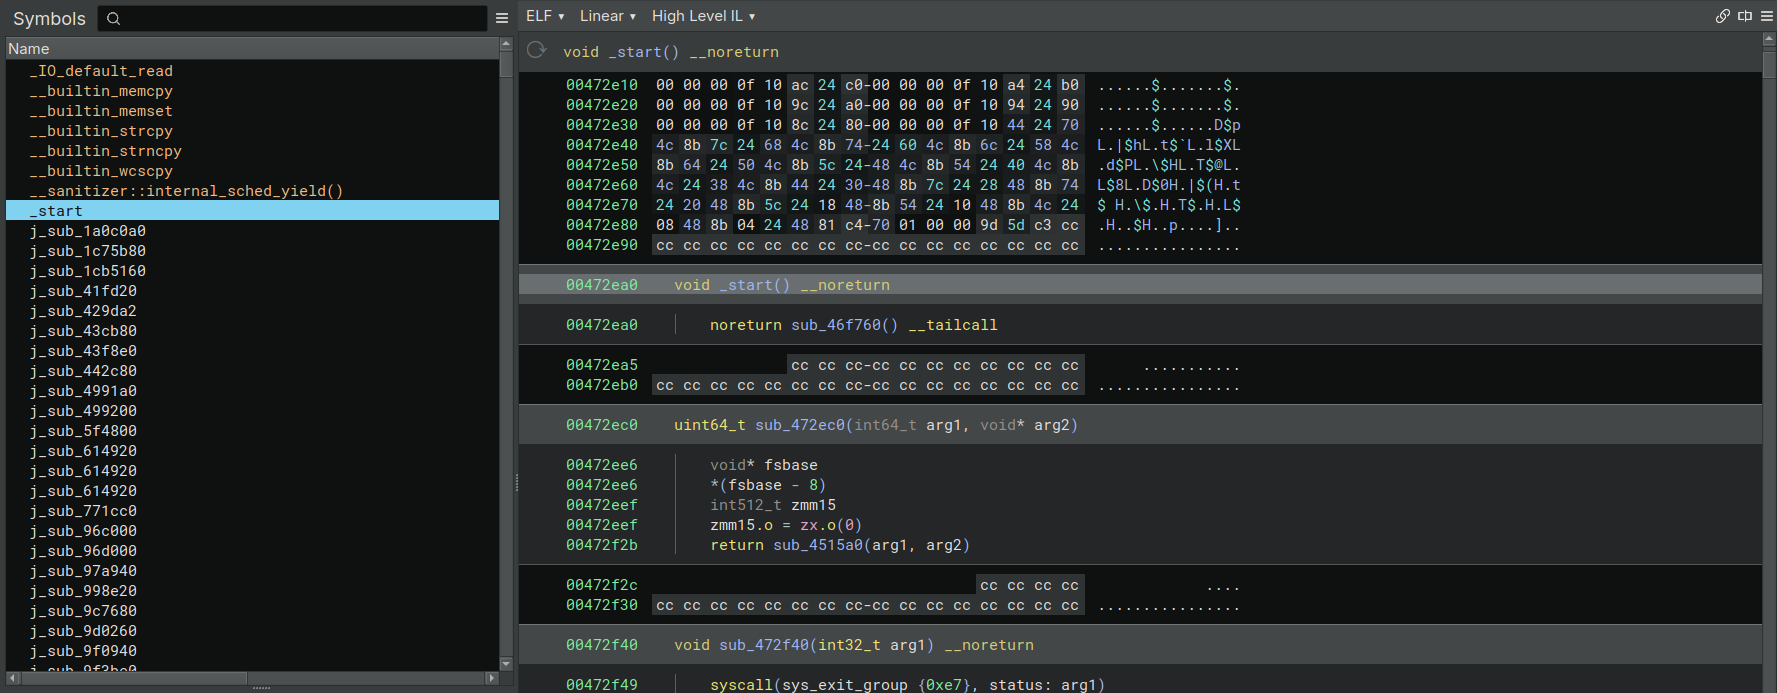Click the refresh icon beside void _start()
Image resolution: width=1777 pixels, height=693 pixels.
pos(537,50)
